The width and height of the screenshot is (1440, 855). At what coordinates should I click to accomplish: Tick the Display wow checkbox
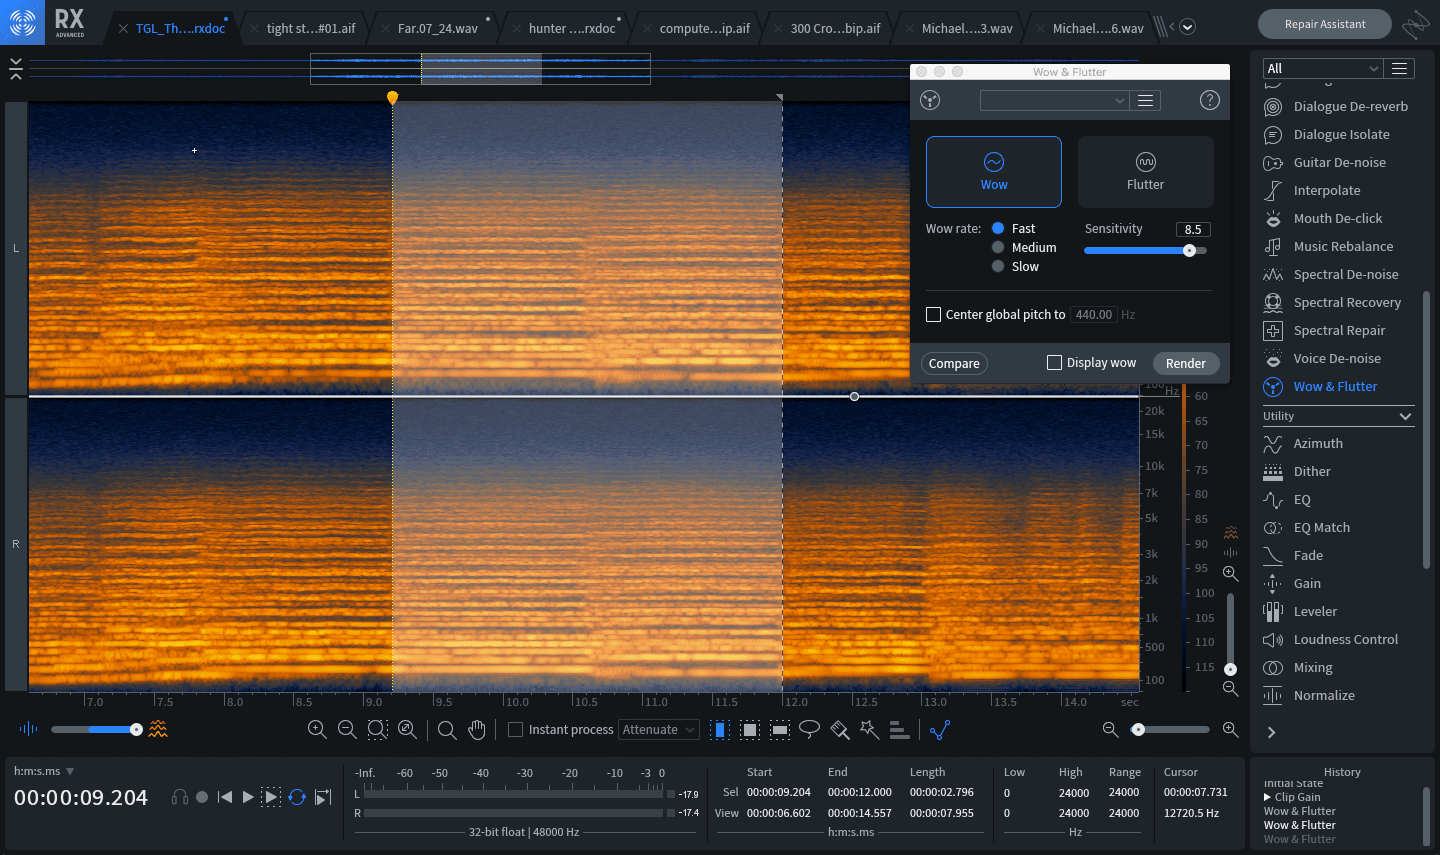click(x=1054, y=362)
